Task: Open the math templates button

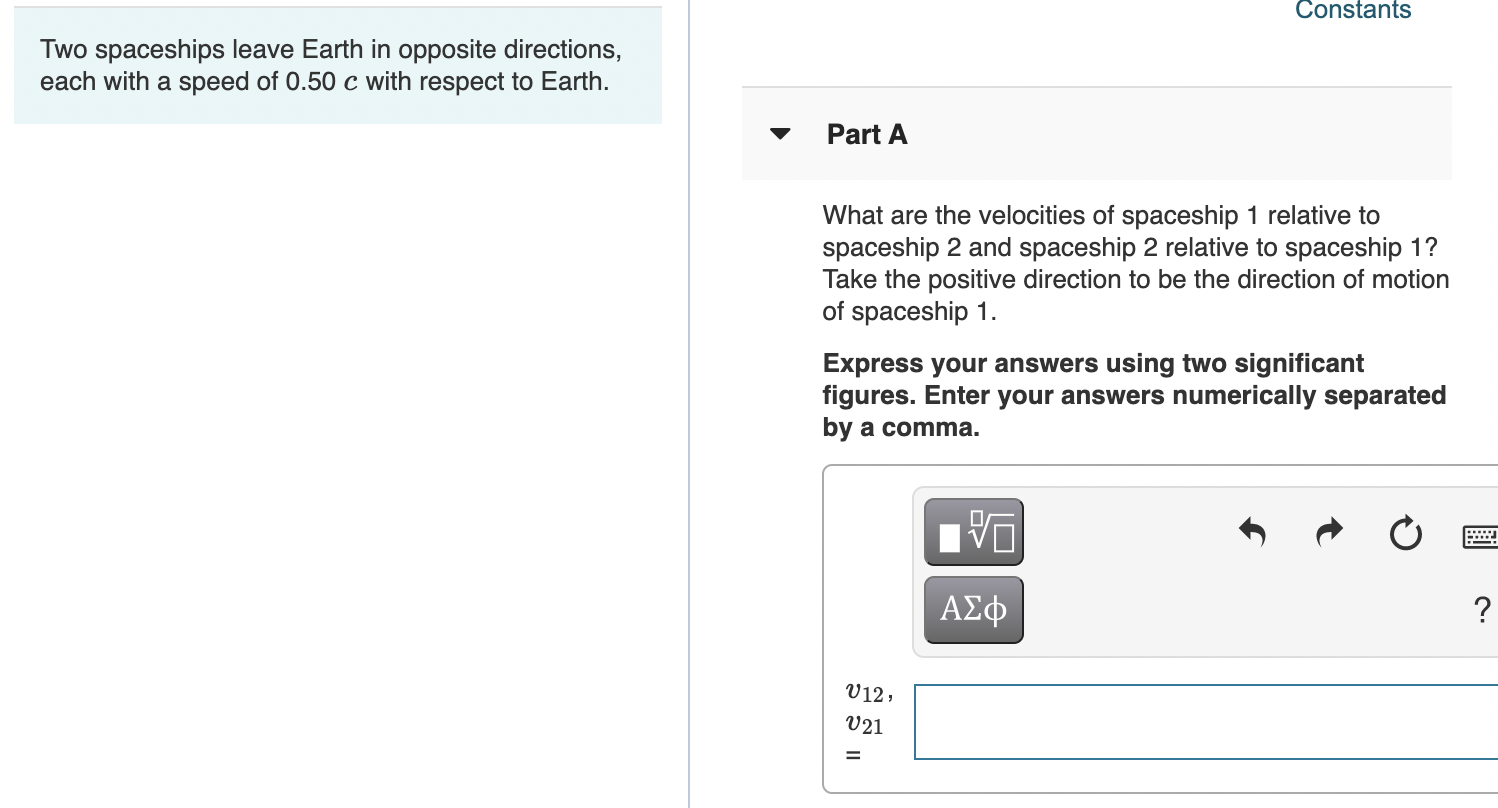Action: [x=973, y=532]
